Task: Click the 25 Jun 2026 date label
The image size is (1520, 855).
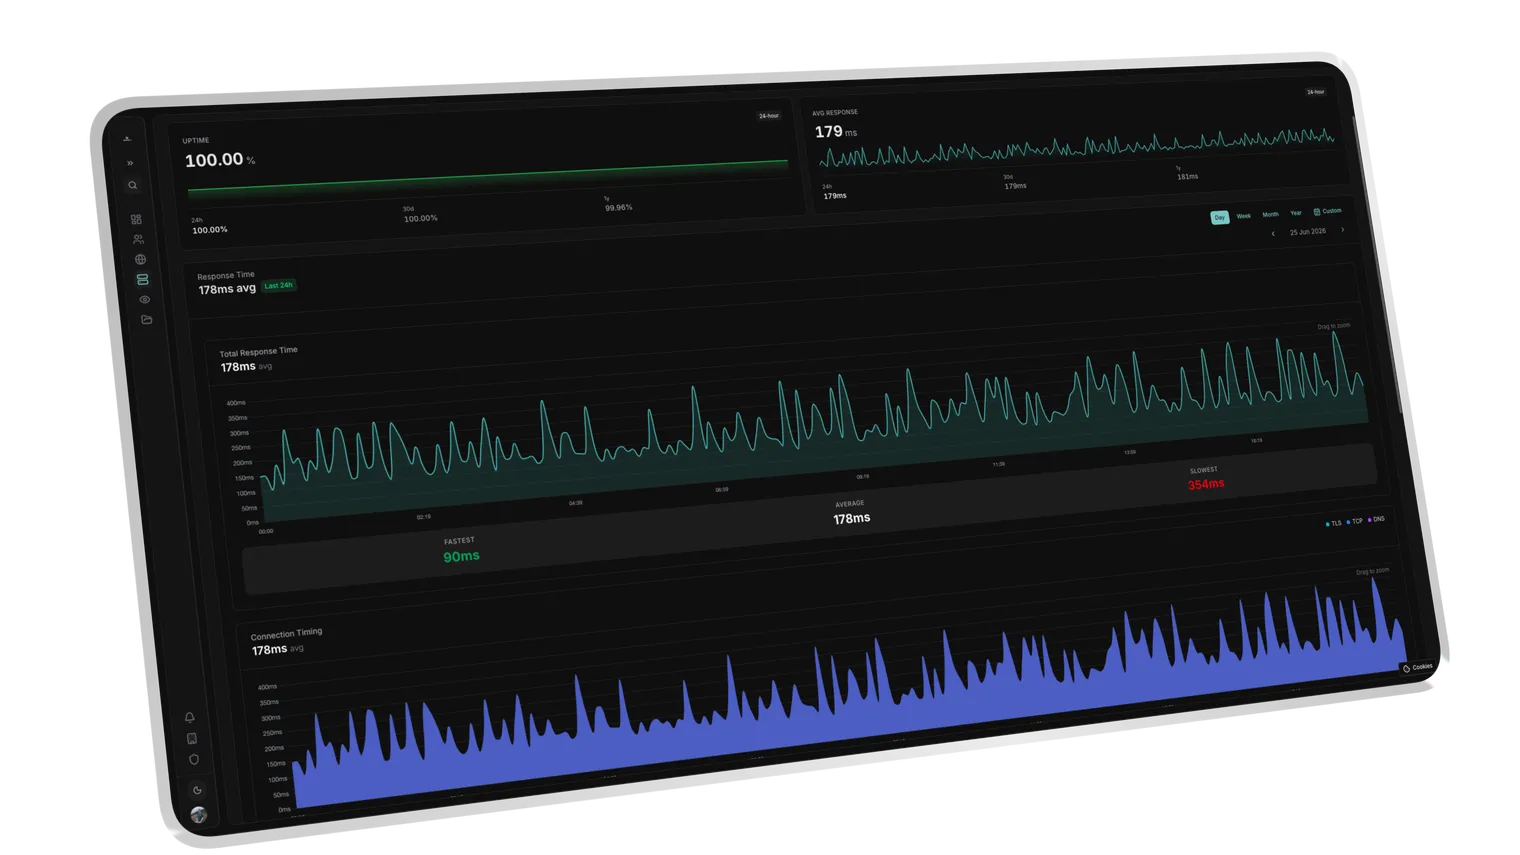Action: pyautogui.click(x=1307, y=232)
